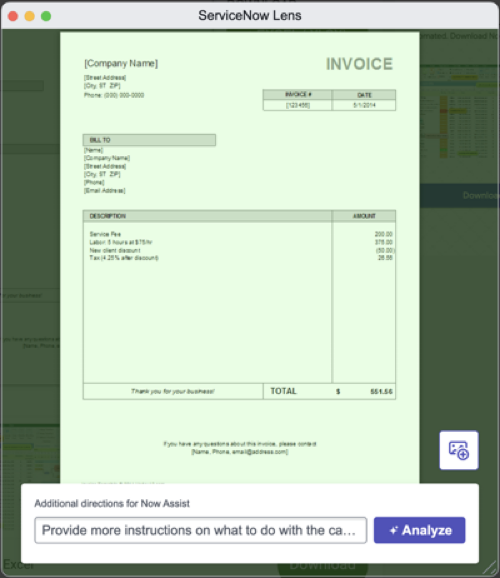Click the spreadsheet thumbnail in background
Viewport: 500px width, 578px height.
point(460,112)
